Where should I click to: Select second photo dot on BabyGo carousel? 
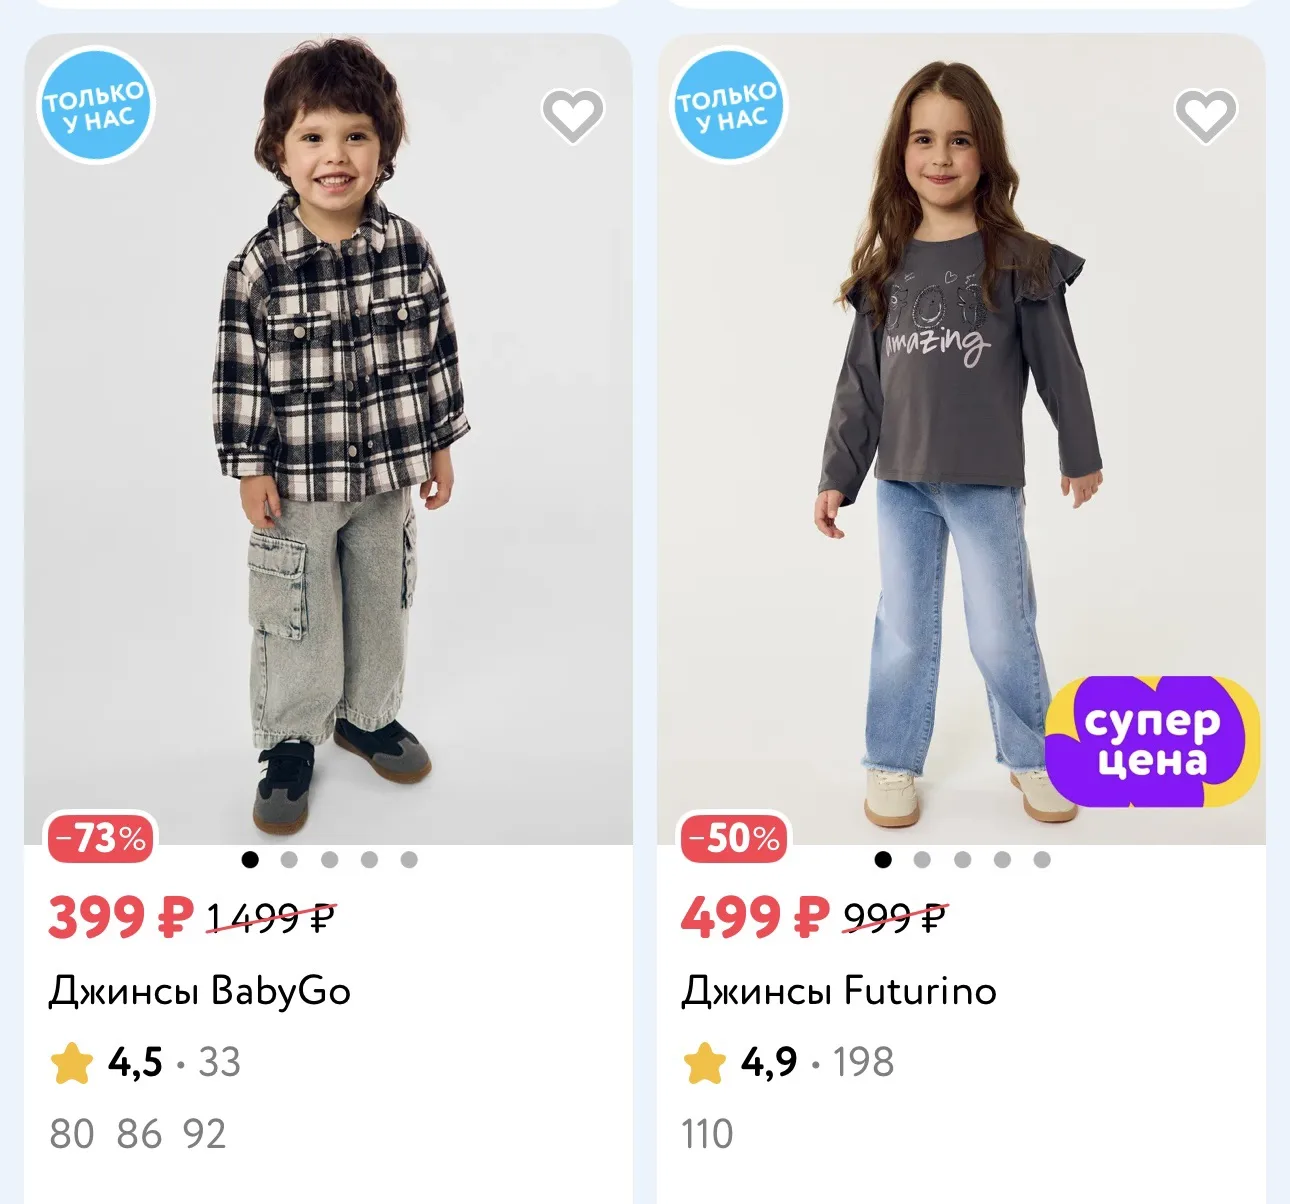pyautogui.click(x=290, y=859)
